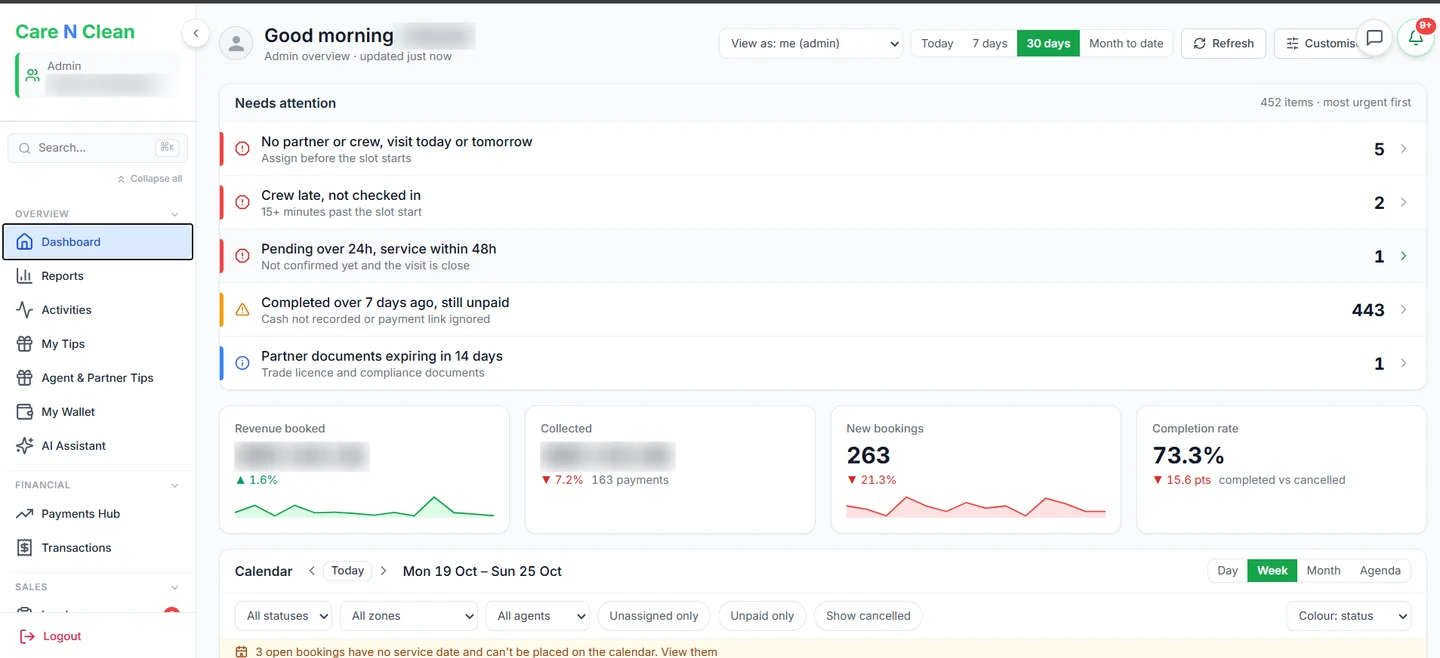Image resolution: width=1440 pixels, height=658 pixels.
Task: Select the Month to date range
Action: pos(1126,43)
